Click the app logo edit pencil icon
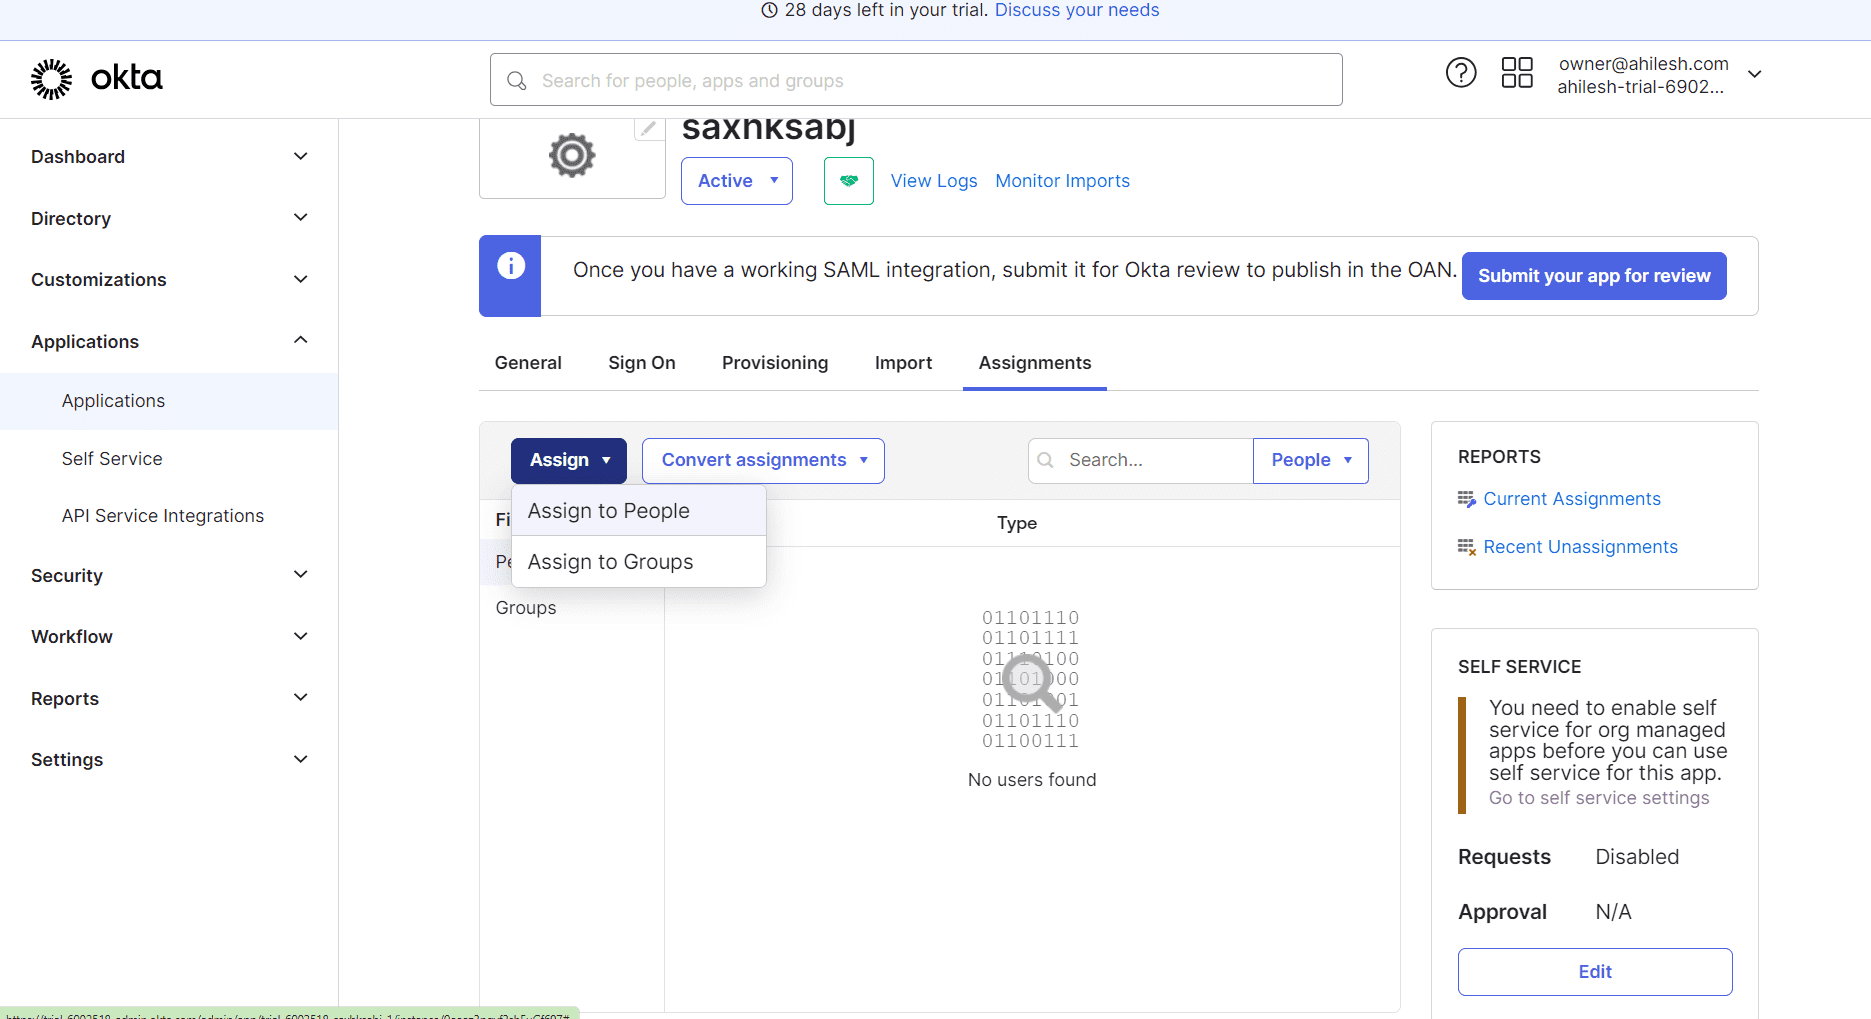Viewport: 1871px width, 1019px height. pos(649,129)
